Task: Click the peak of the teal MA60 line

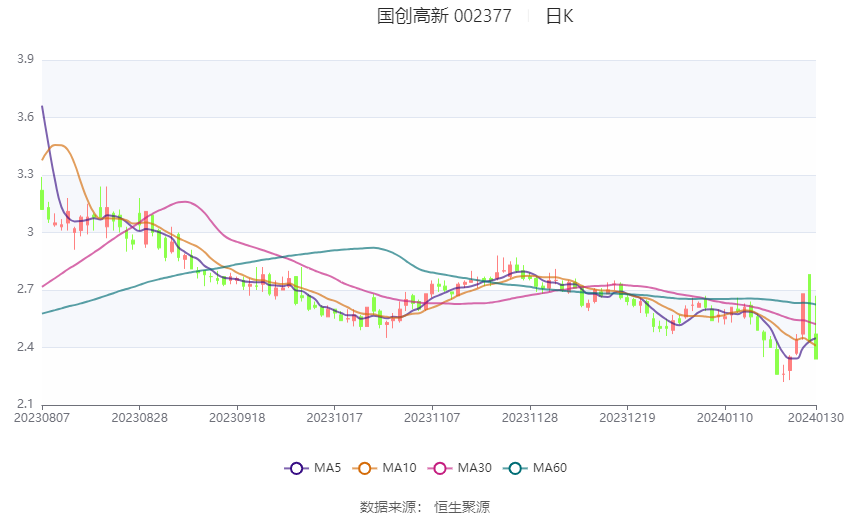Action: point(373,248)
